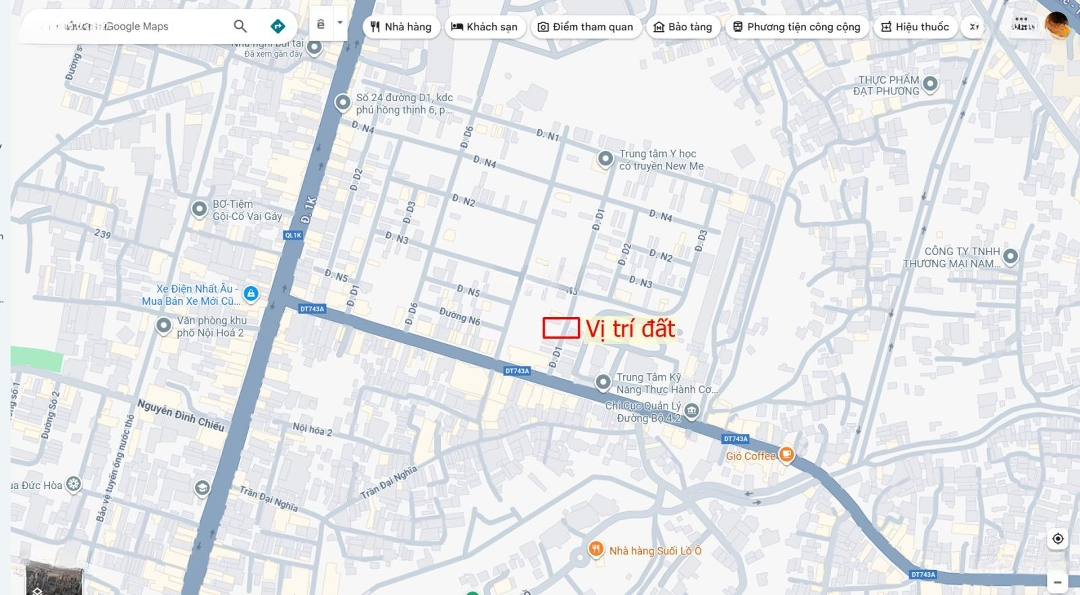Filter map by Khách sạn

[x=485, y=27]
